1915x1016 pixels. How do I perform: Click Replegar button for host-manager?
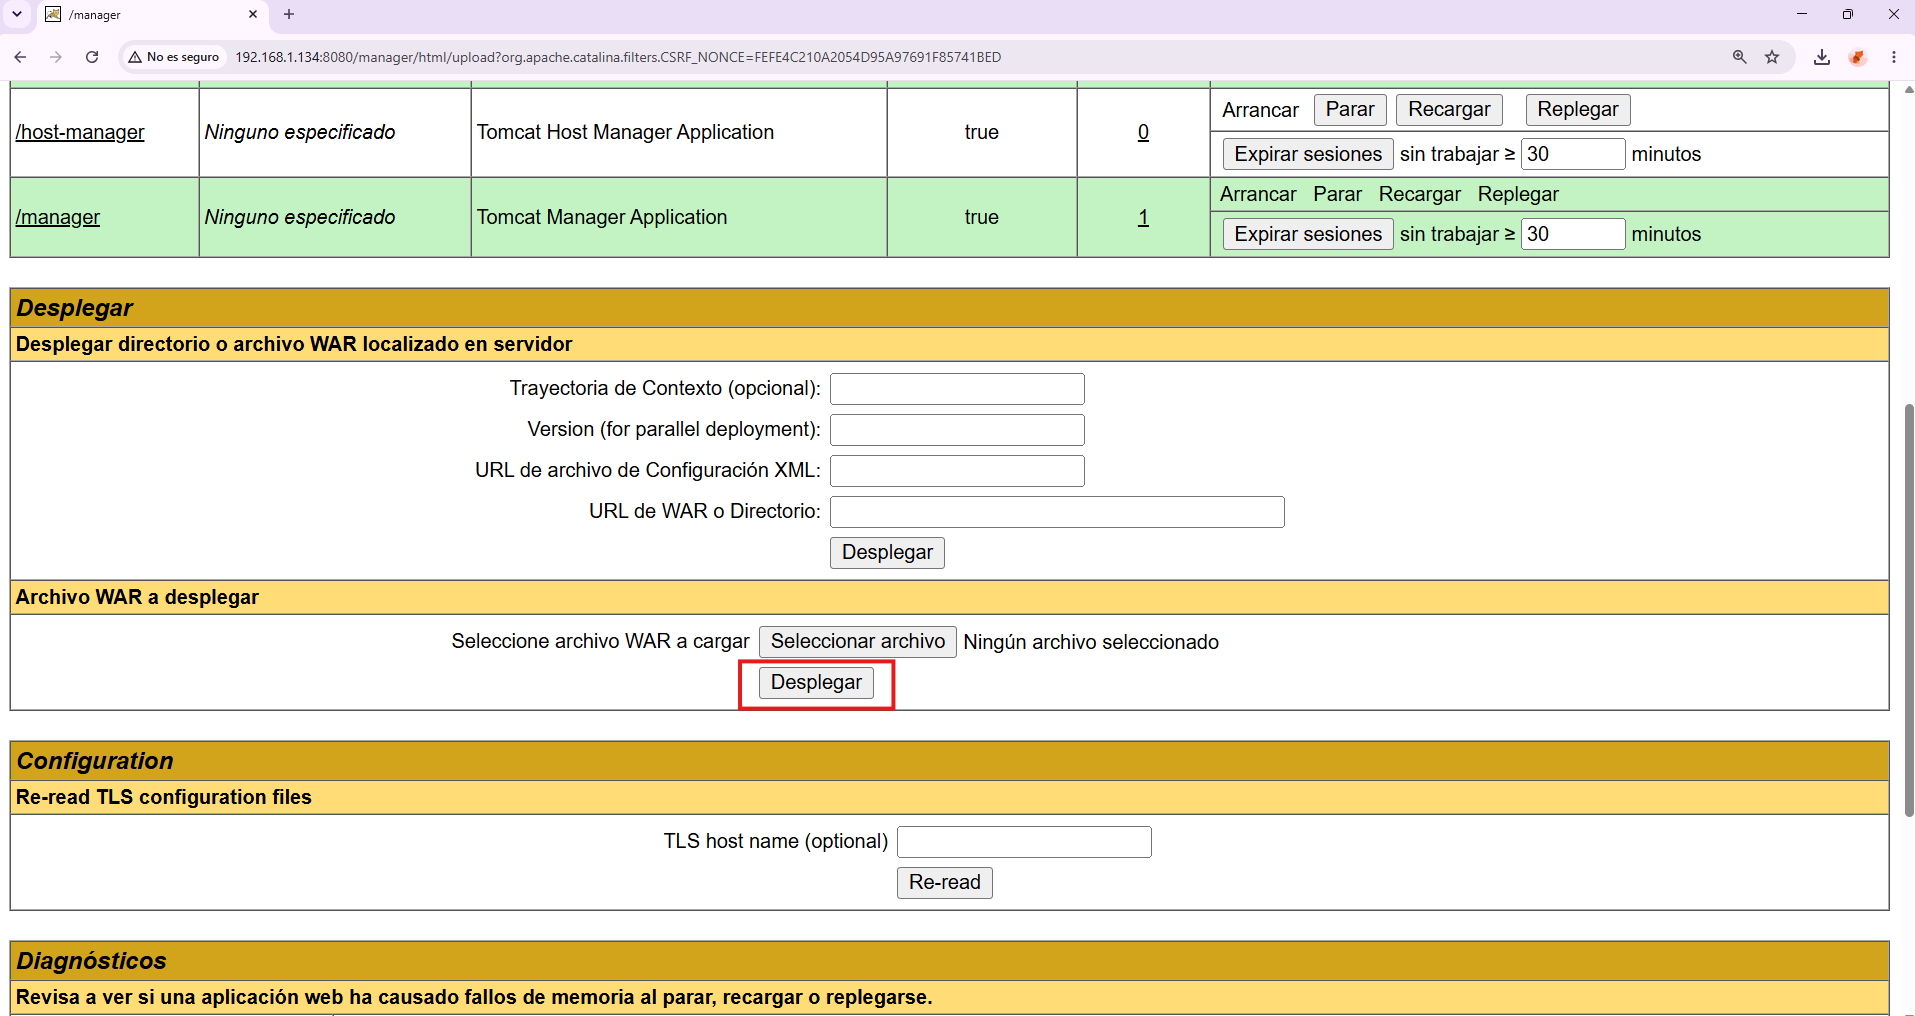click(1578, 109)
